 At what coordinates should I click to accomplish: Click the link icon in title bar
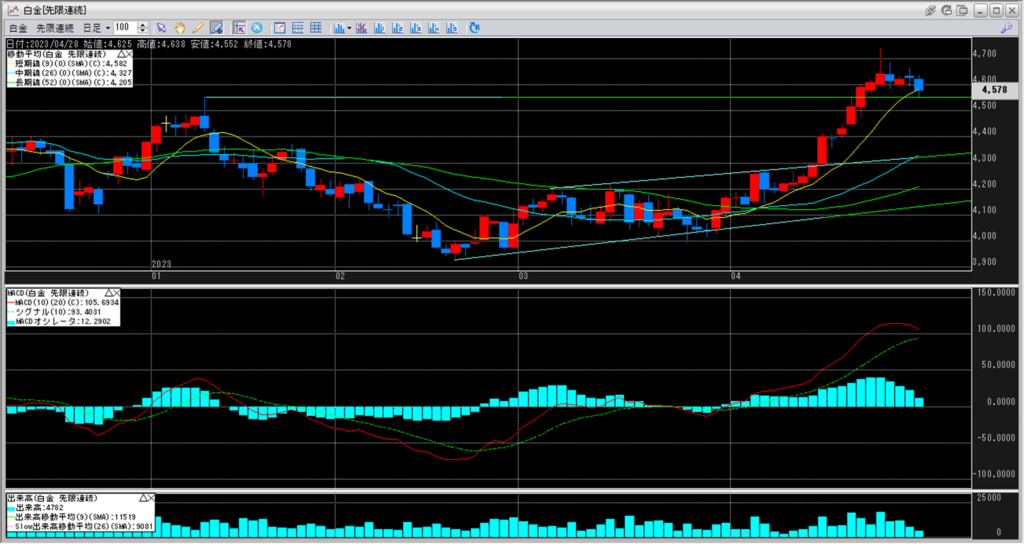click(932, 9)
